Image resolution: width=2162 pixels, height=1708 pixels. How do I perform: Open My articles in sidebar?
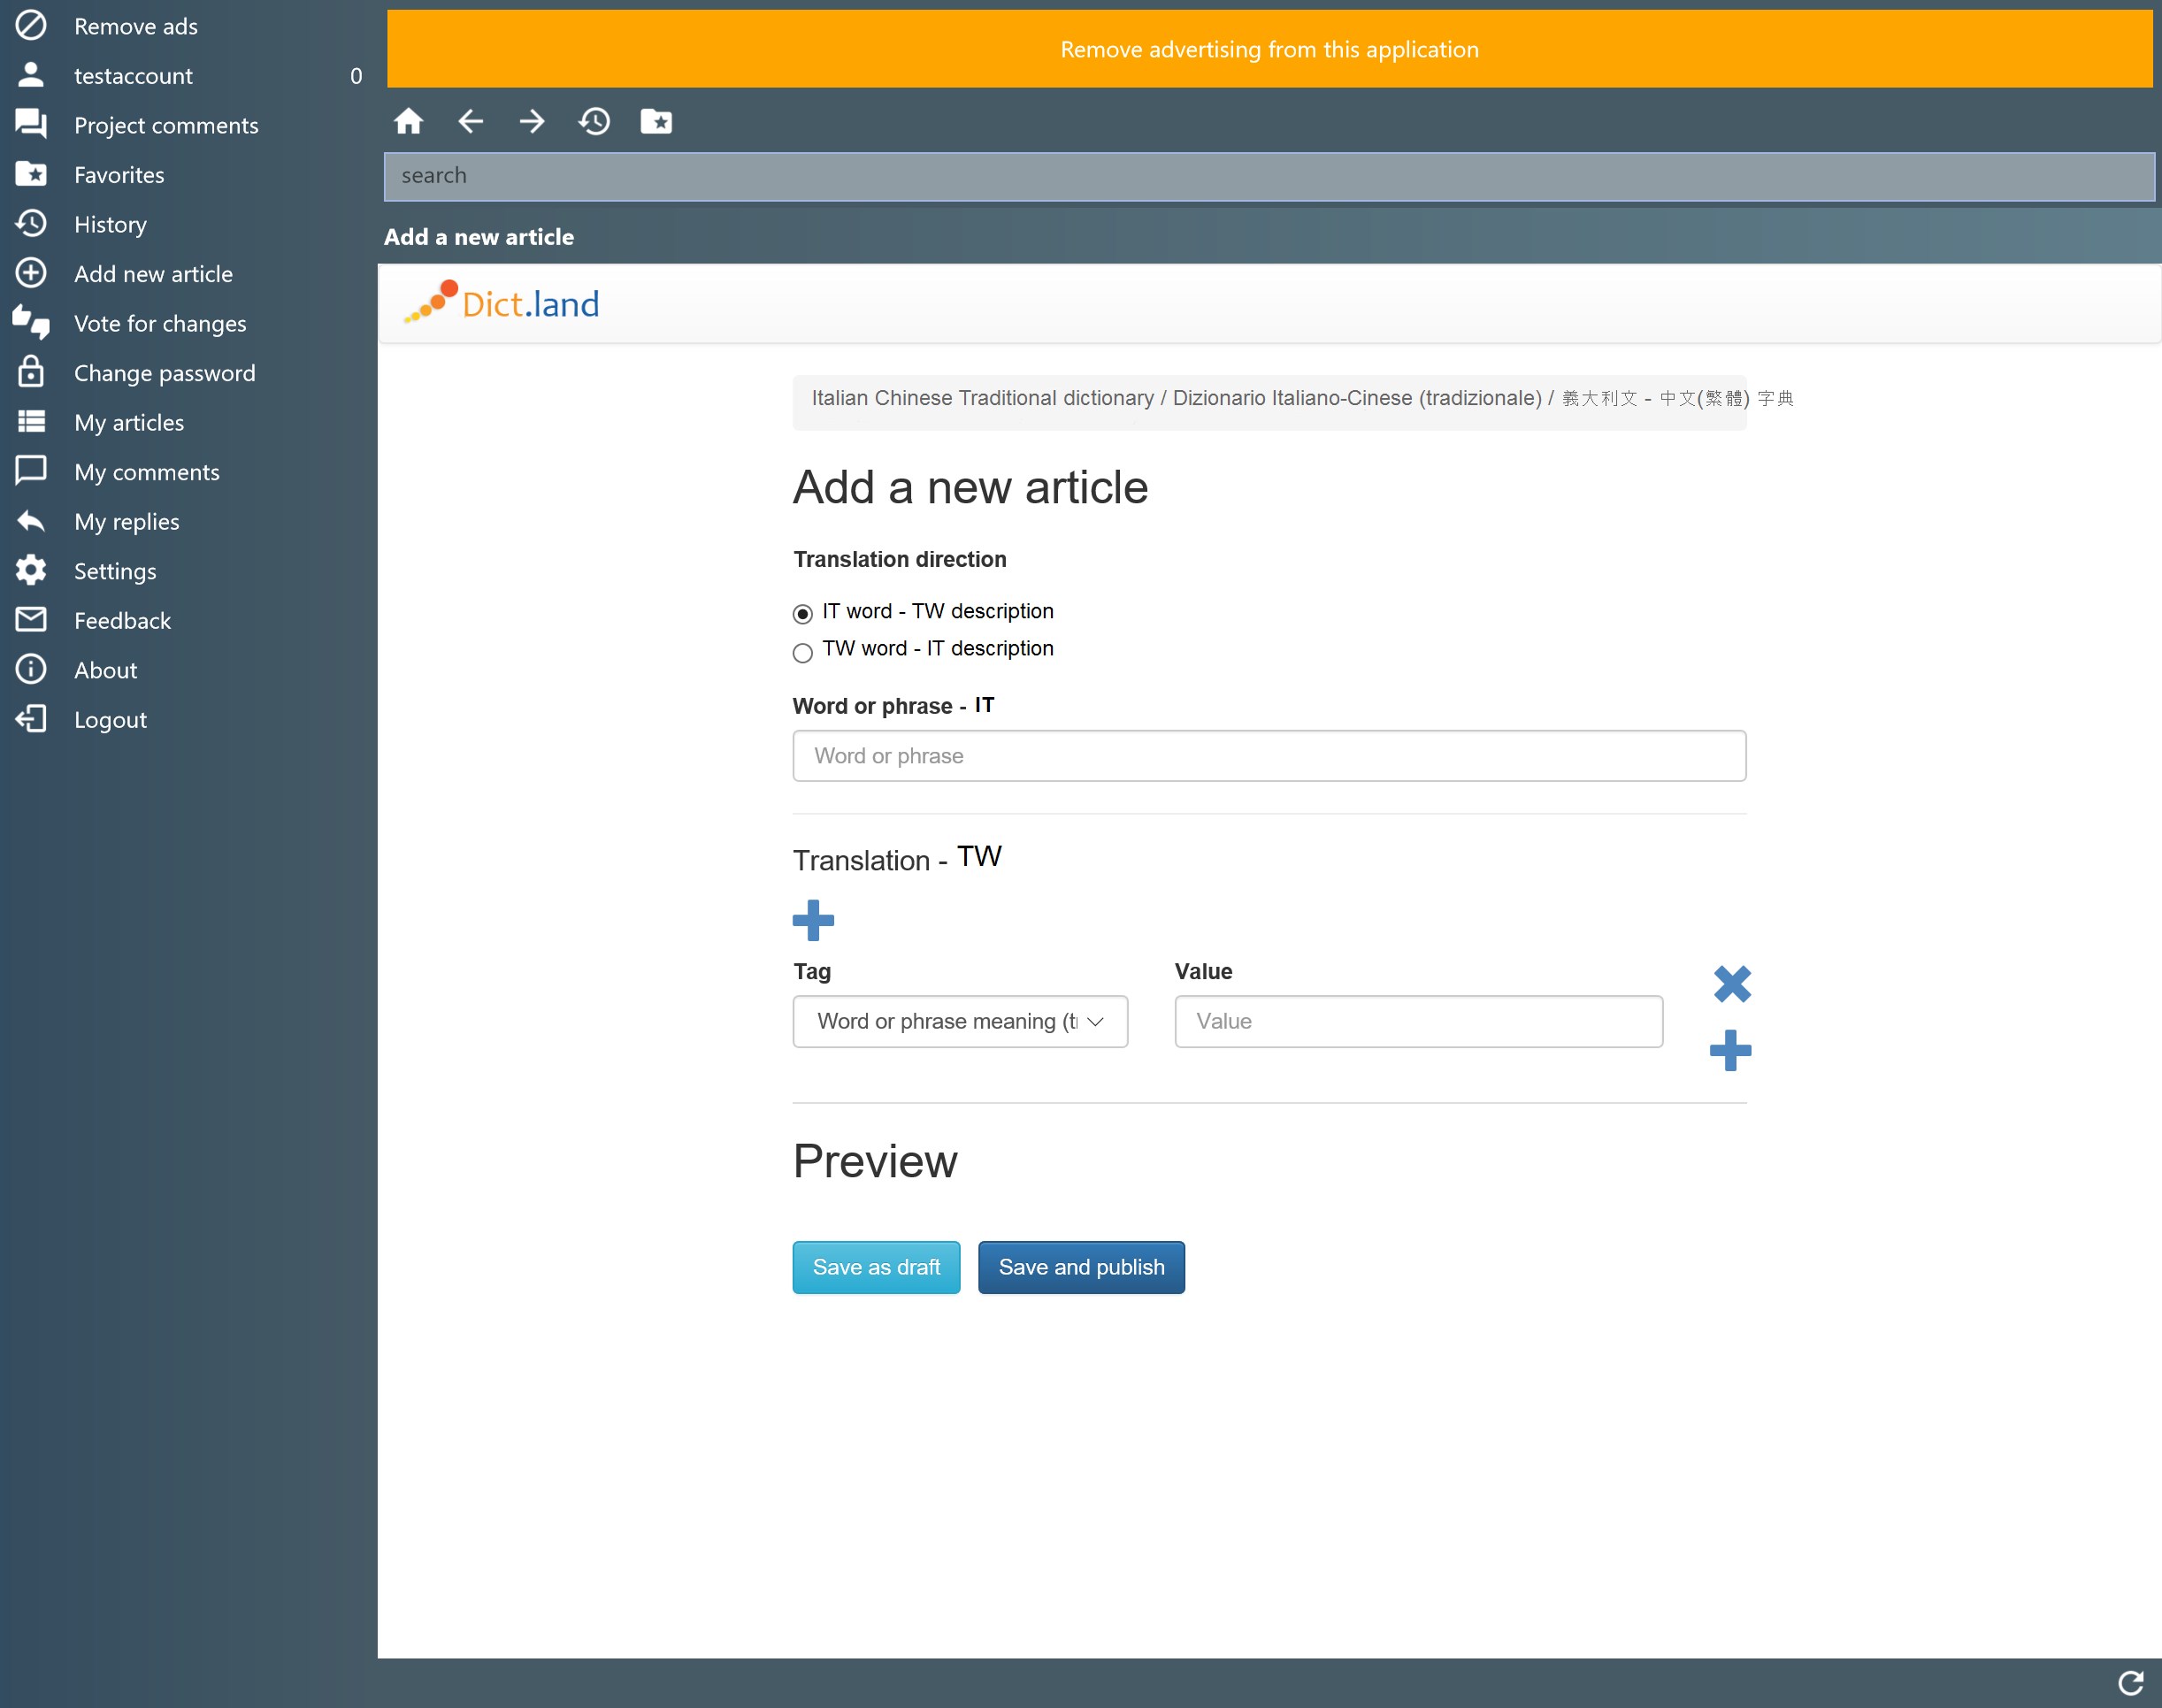tap(129, 422)
